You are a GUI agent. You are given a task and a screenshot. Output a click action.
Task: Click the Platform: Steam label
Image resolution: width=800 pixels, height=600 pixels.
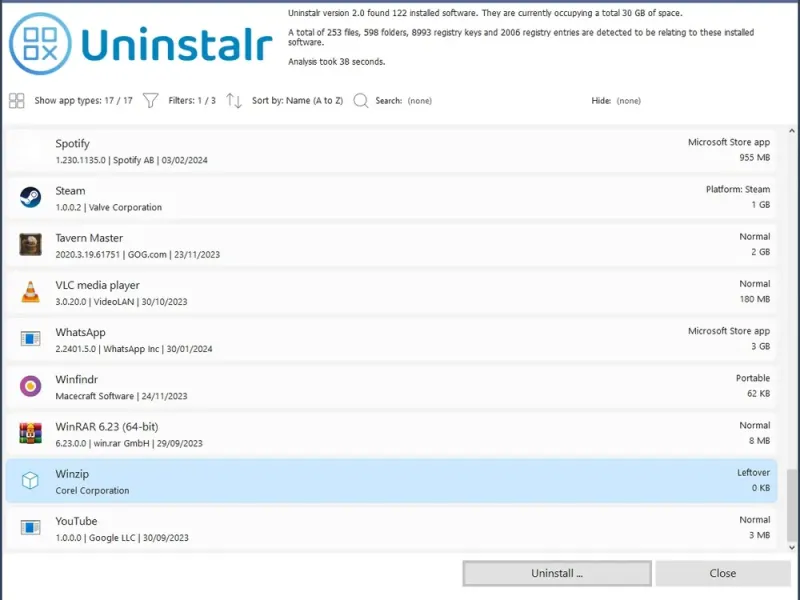coord(738,189)
